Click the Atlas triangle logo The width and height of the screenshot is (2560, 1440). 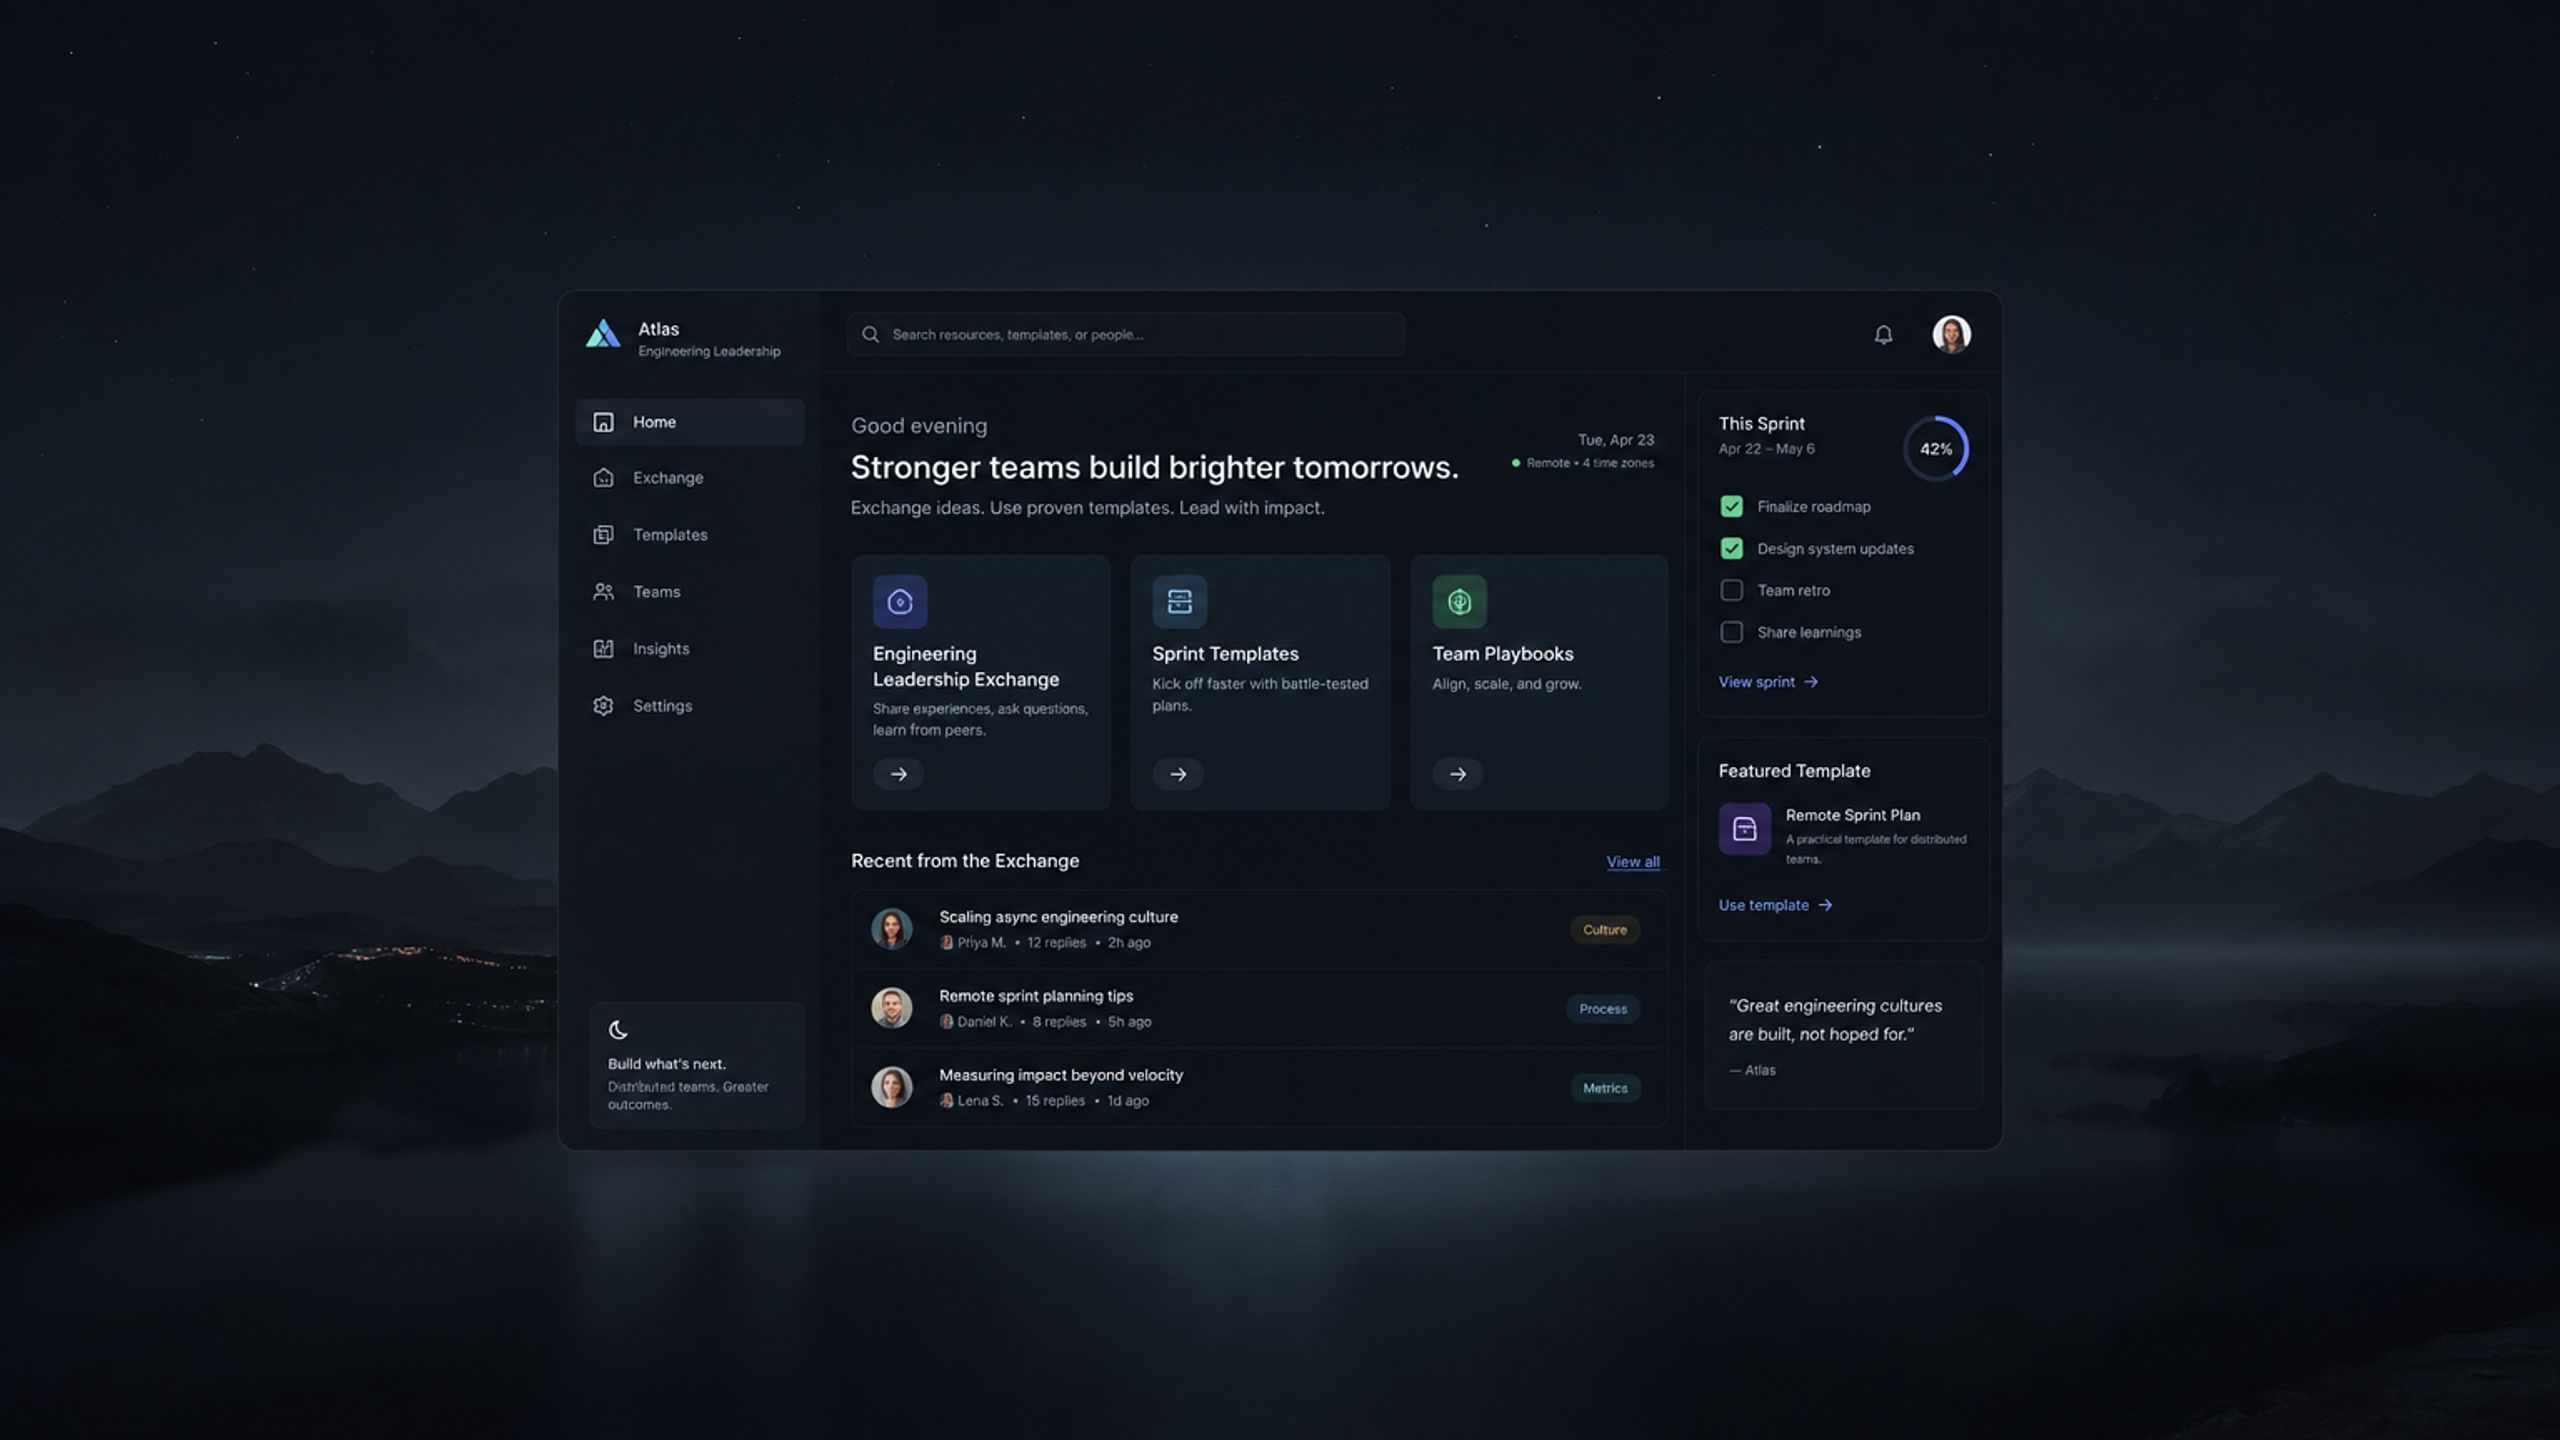pos(602,334)
